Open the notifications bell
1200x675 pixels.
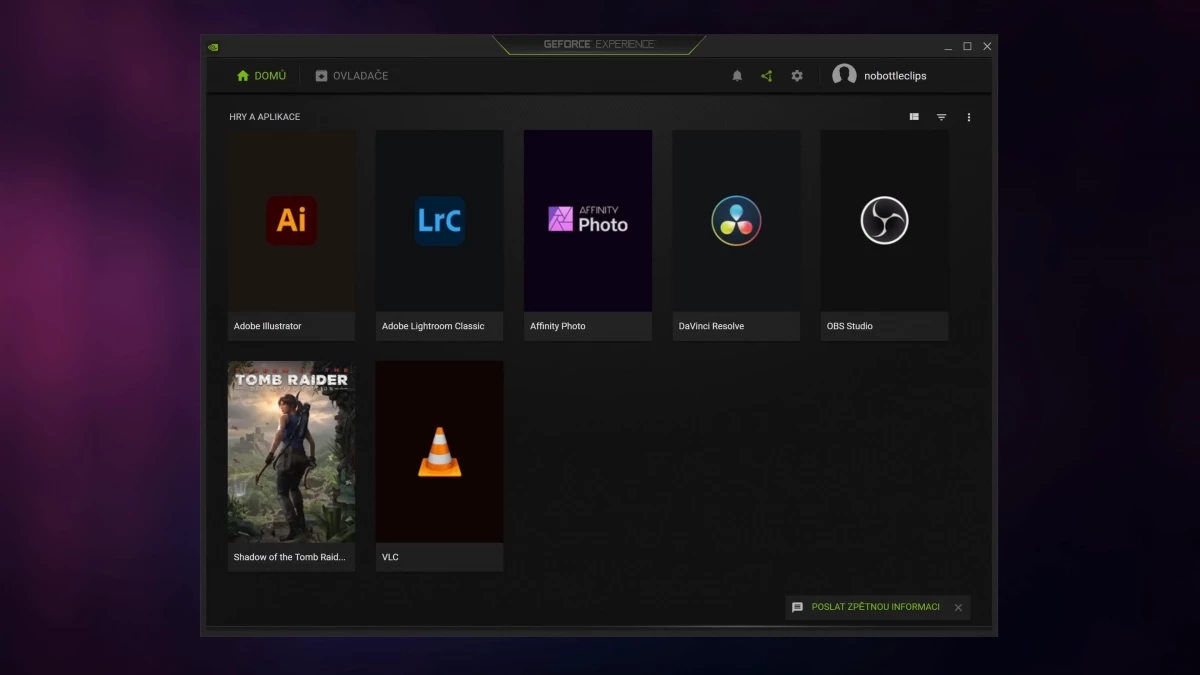(737, 76)
